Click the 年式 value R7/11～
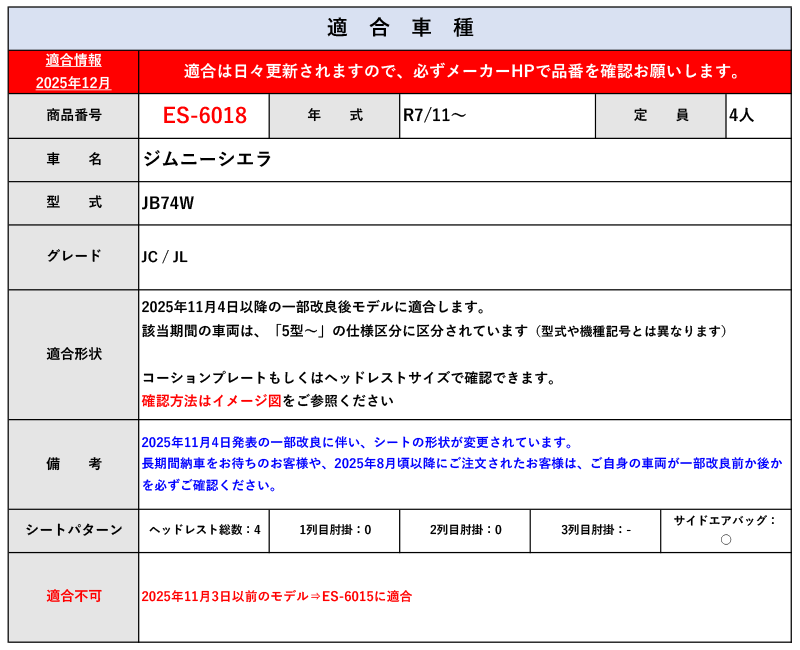This screenshot has width=800, height=650. coord(434,115)
